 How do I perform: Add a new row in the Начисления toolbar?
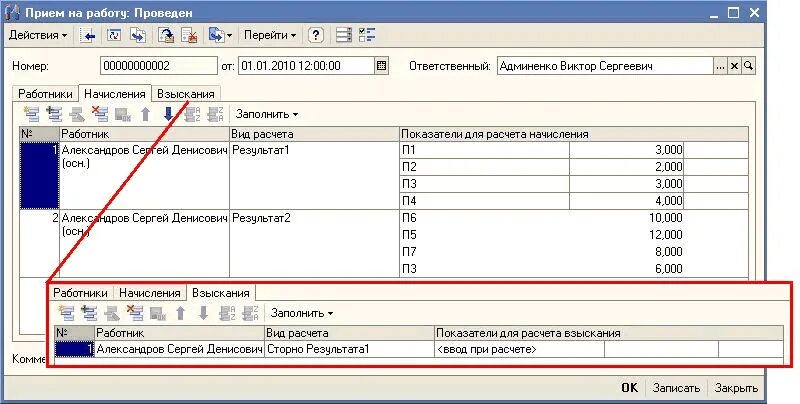[32, 114]
